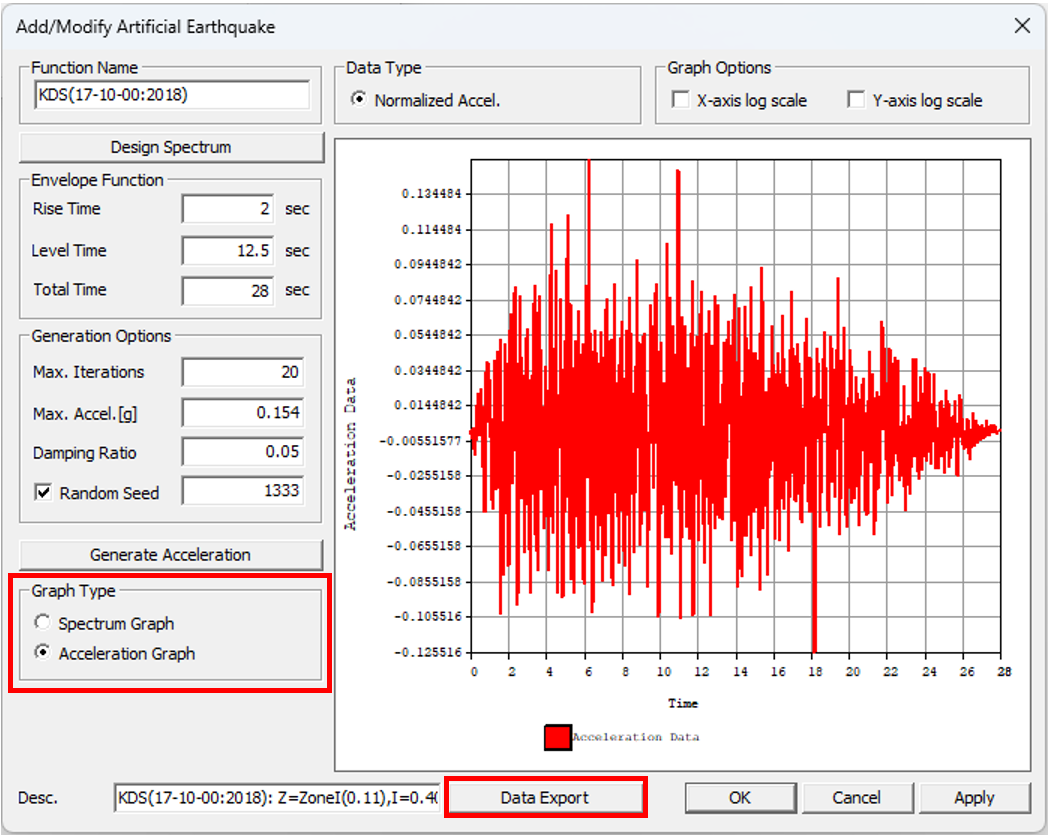Click the '-0.125516' y-axis value
The image size is (1048, 836).
[428, 652]
